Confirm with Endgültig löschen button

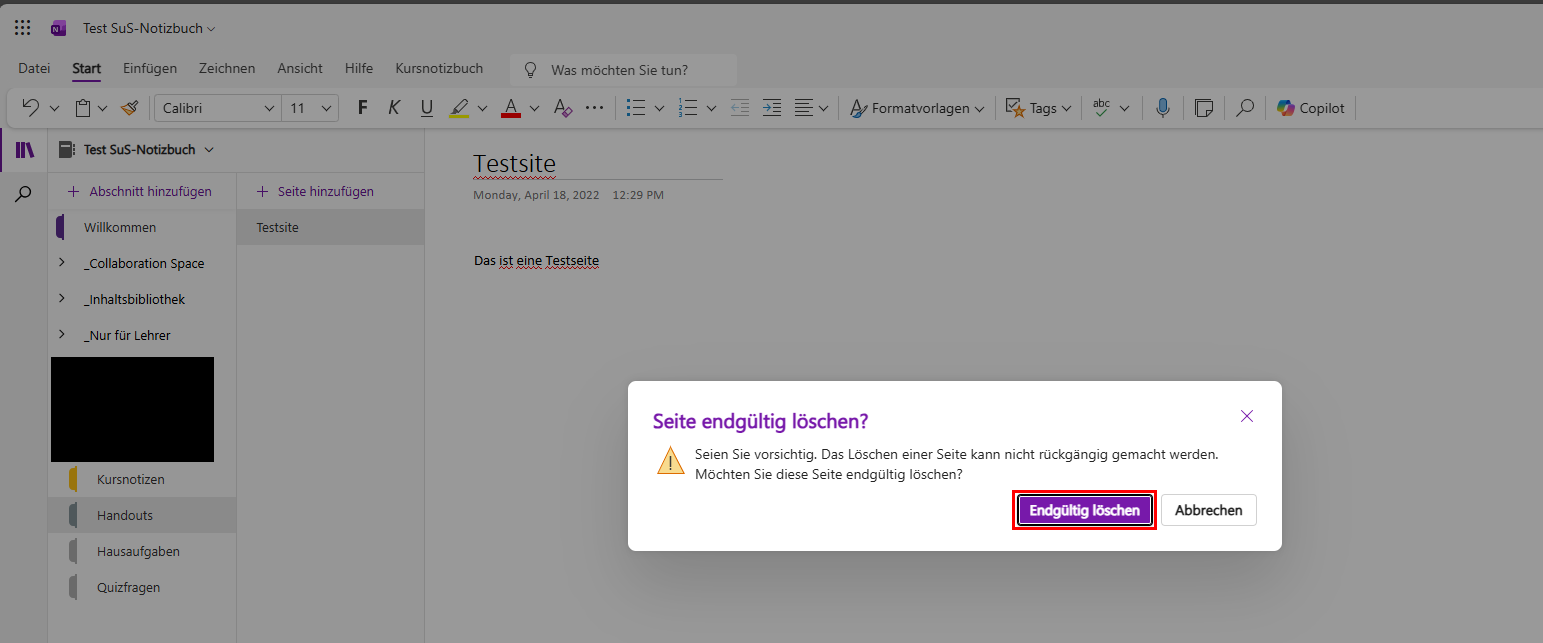1085,510
